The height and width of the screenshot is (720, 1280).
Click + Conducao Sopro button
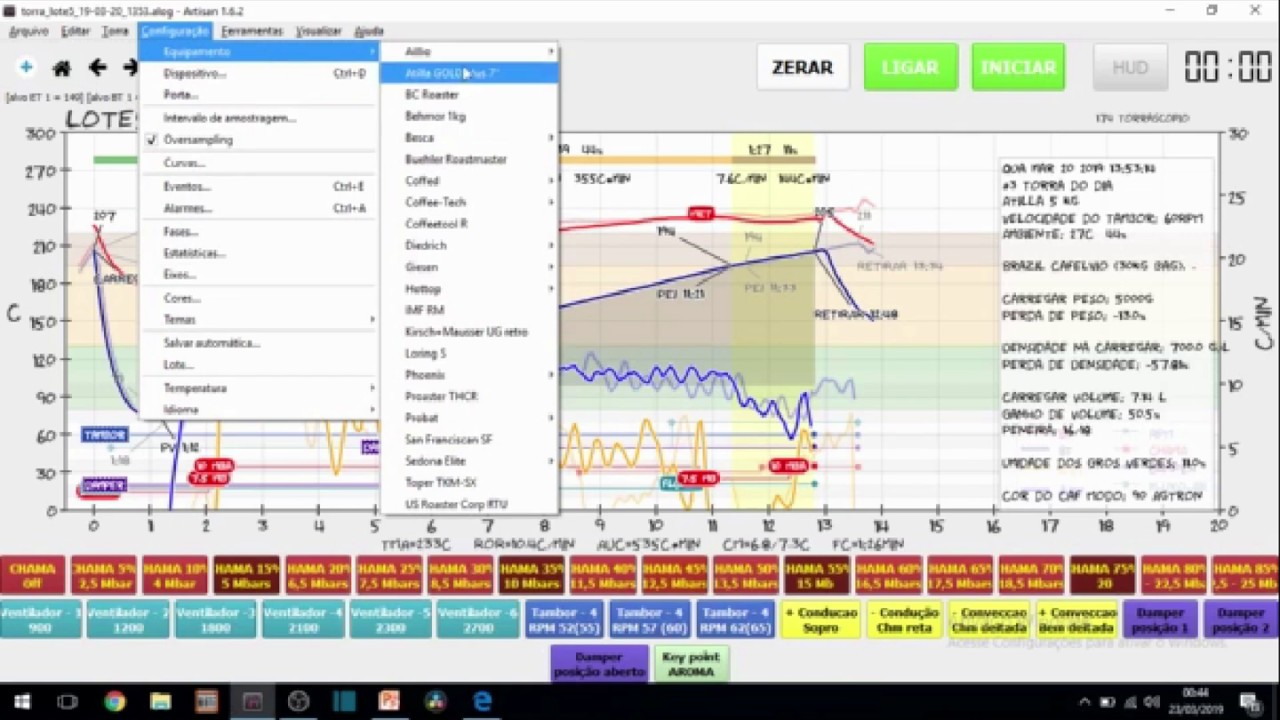coord(822,620)
